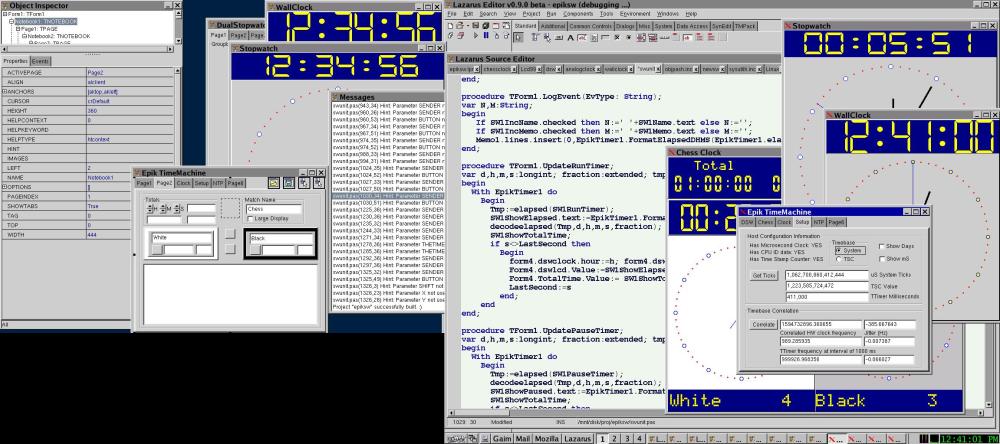Click the Run (play) icon in Lazarus toolbar
The height and width of the screenshot is (444, 1000).
(x=476, y=36)
